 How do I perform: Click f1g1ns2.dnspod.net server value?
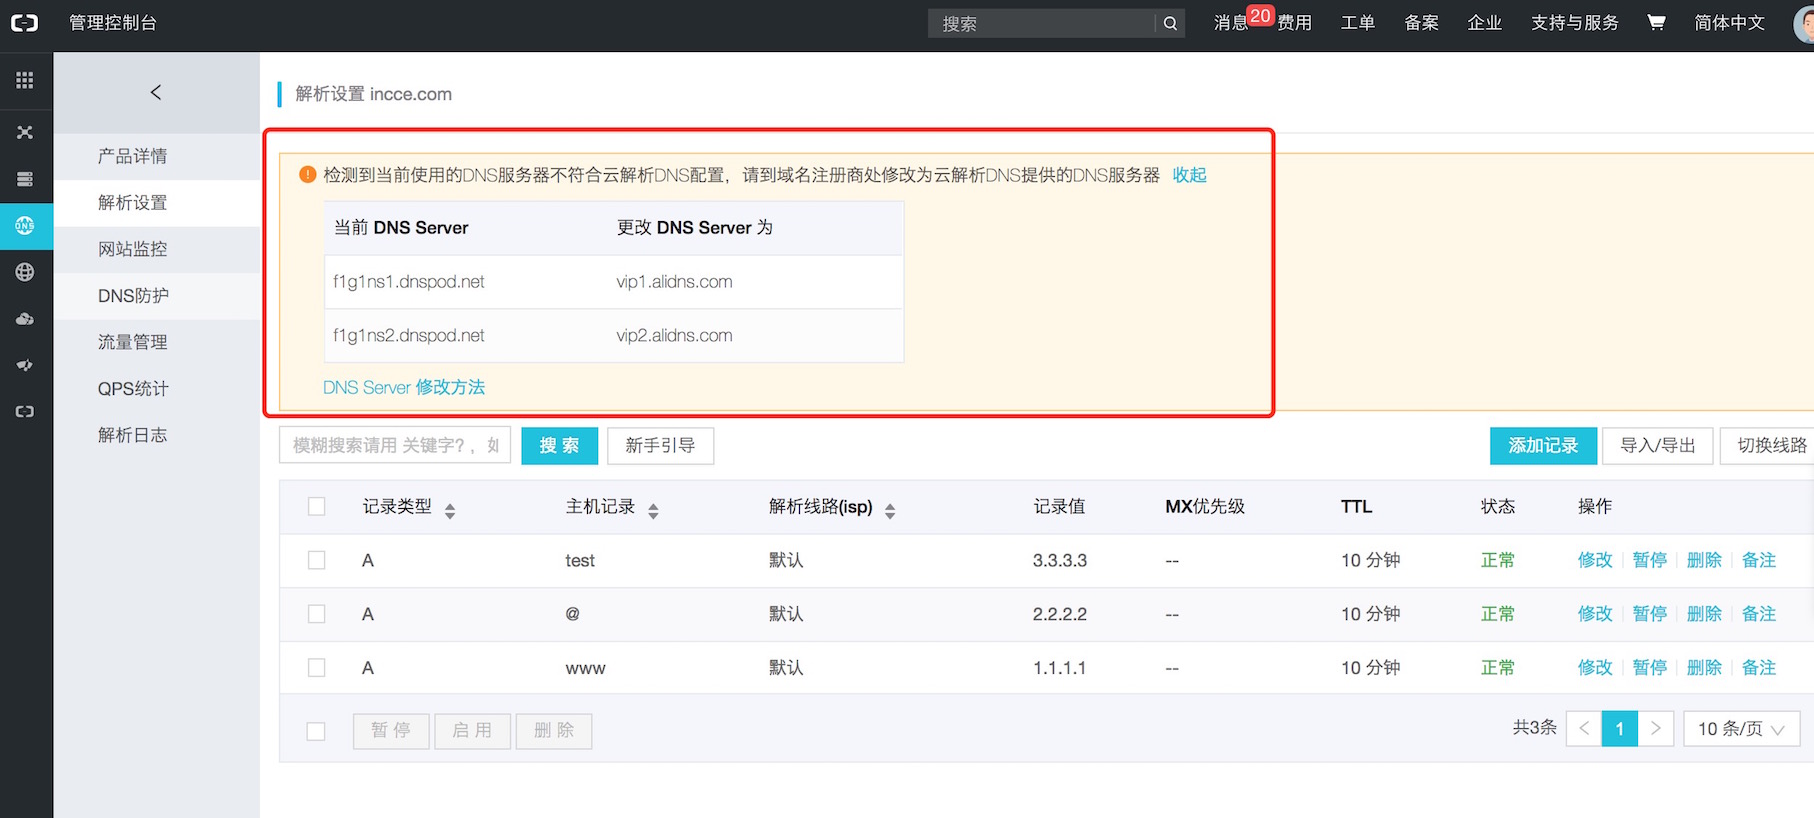tap(409, 335)
